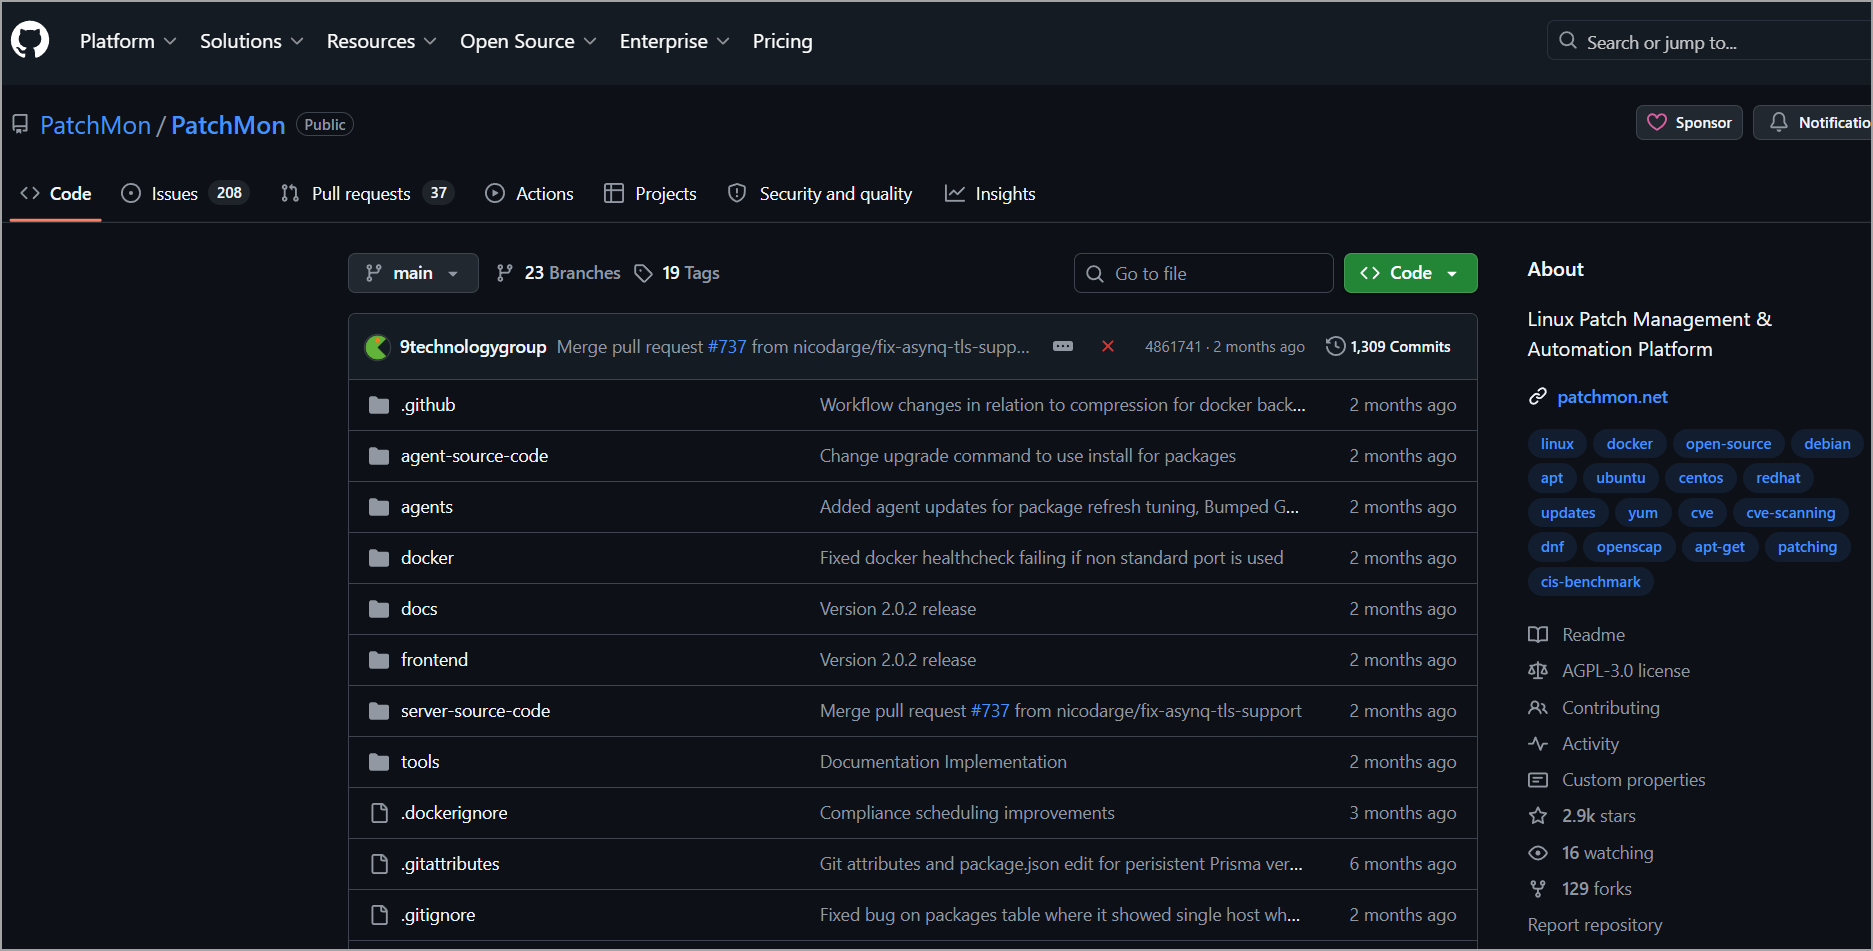Expand the Resources menu
The width and height of the screenshot is (1873, 951).
pyautogui.click(x=381, y=41)
